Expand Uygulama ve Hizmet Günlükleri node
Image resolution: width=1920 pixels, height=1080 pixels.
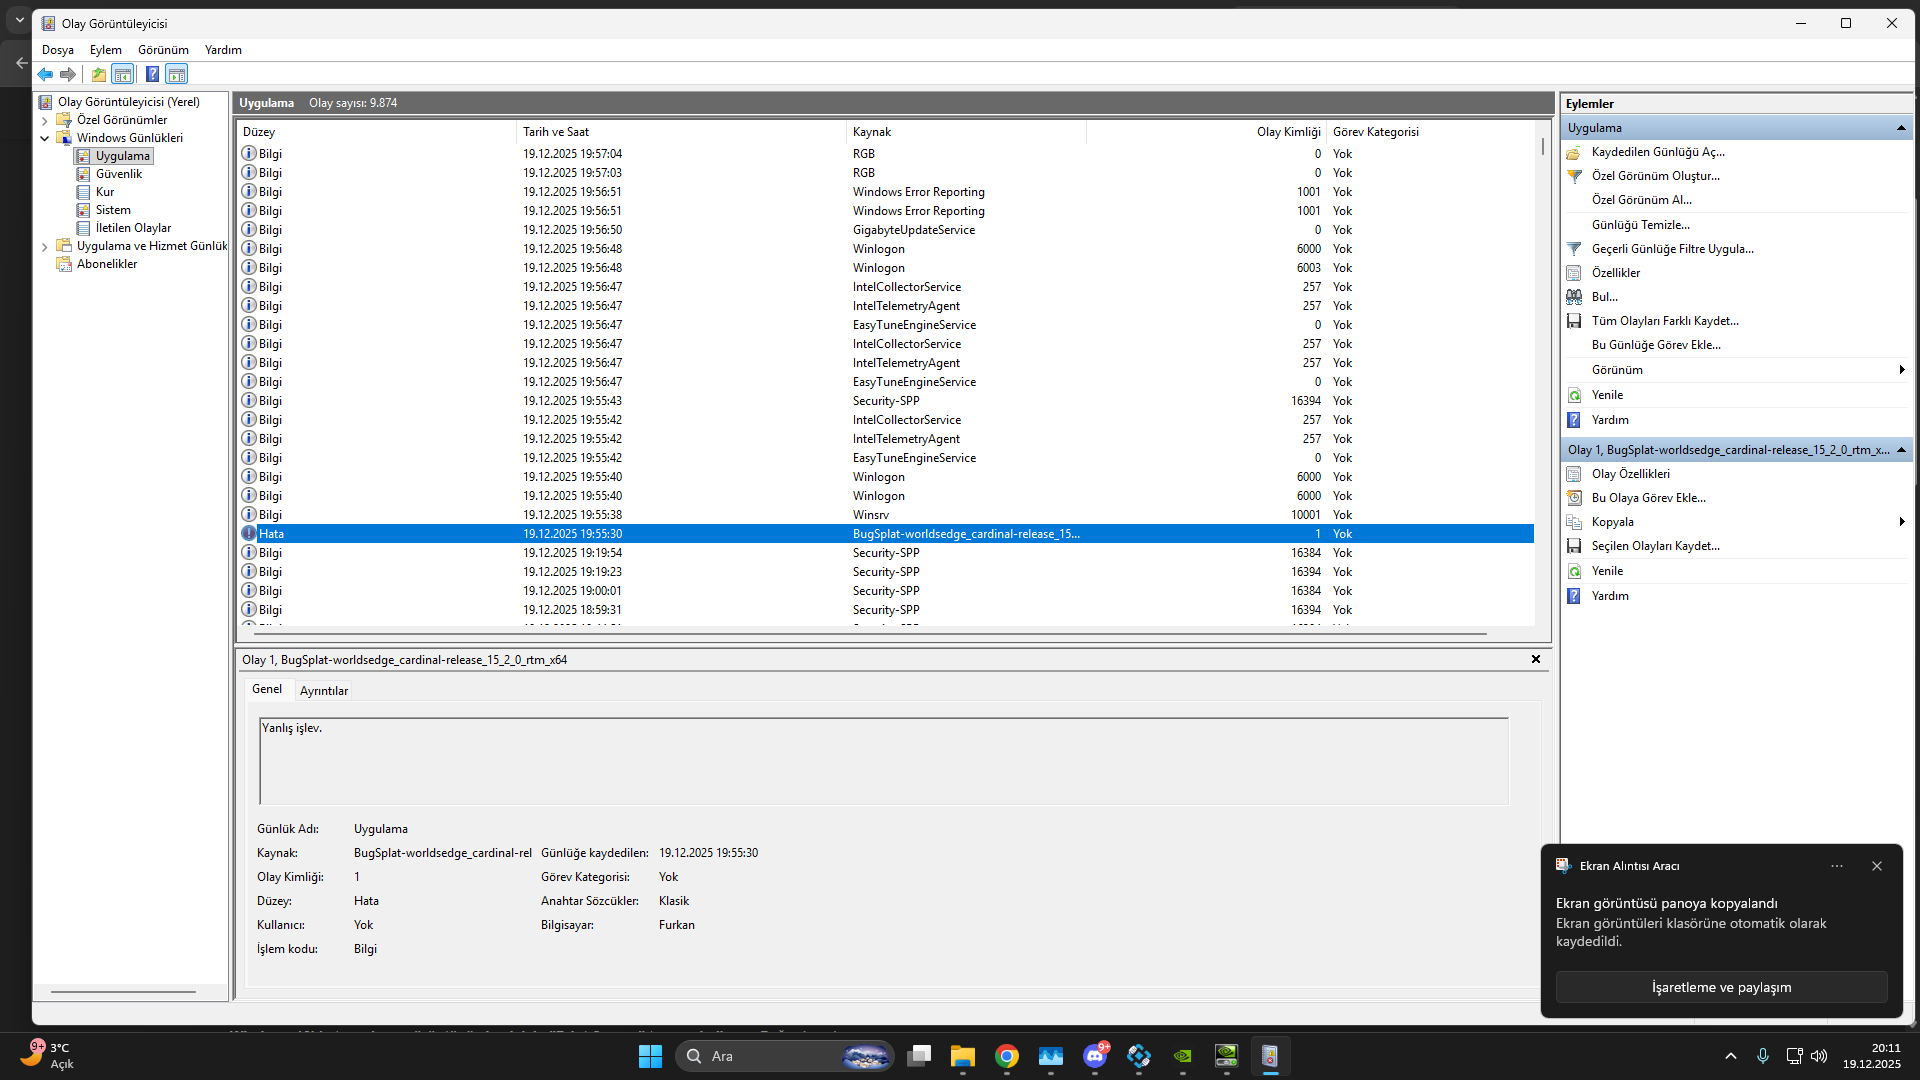44,247
